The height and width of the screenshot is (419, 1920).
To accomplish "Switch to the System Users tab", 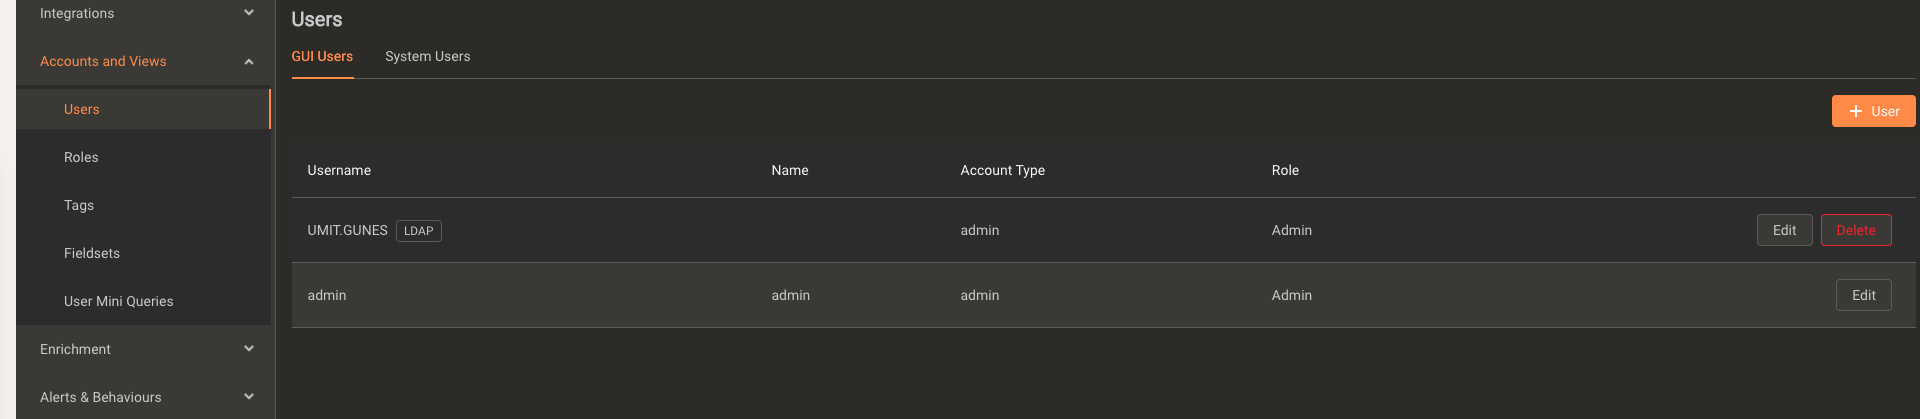I will pyautogui.click(x=427, y=56).
